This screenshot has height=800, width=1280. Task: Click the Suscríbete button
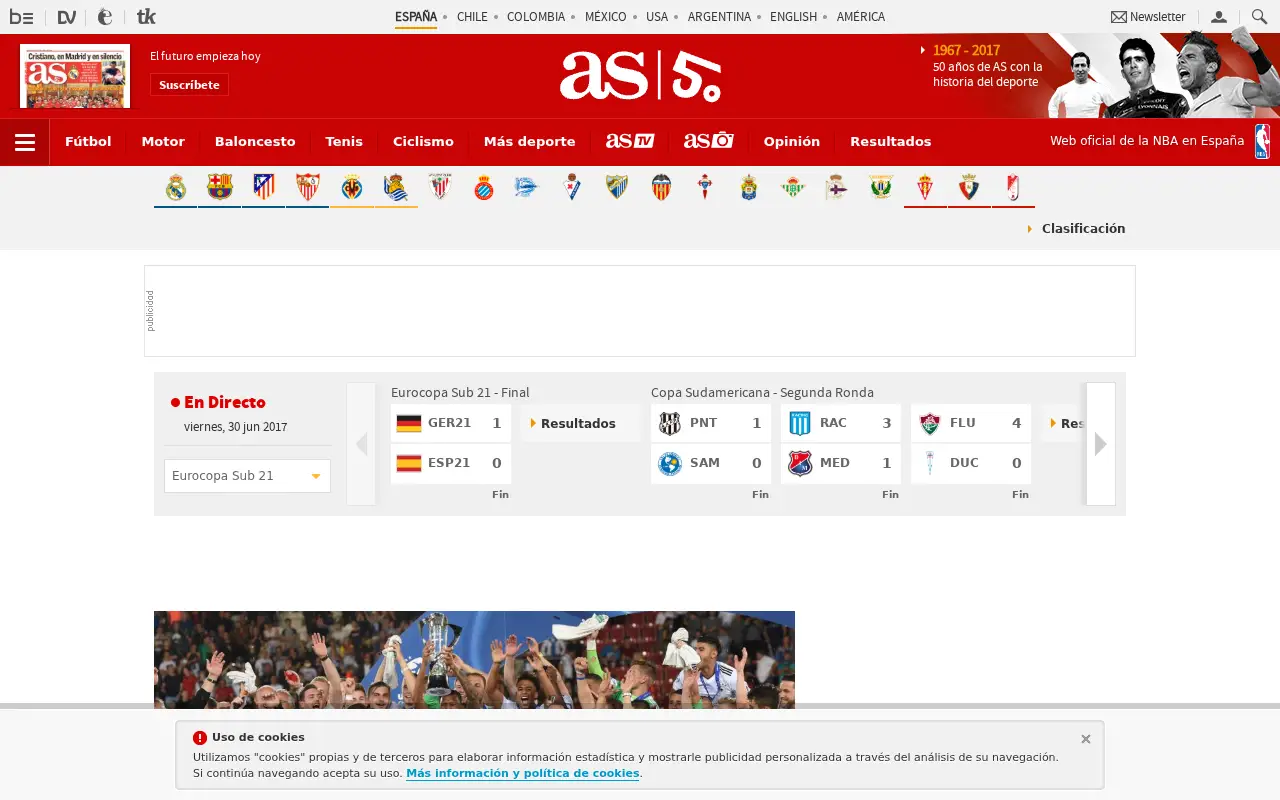(189, 85)
